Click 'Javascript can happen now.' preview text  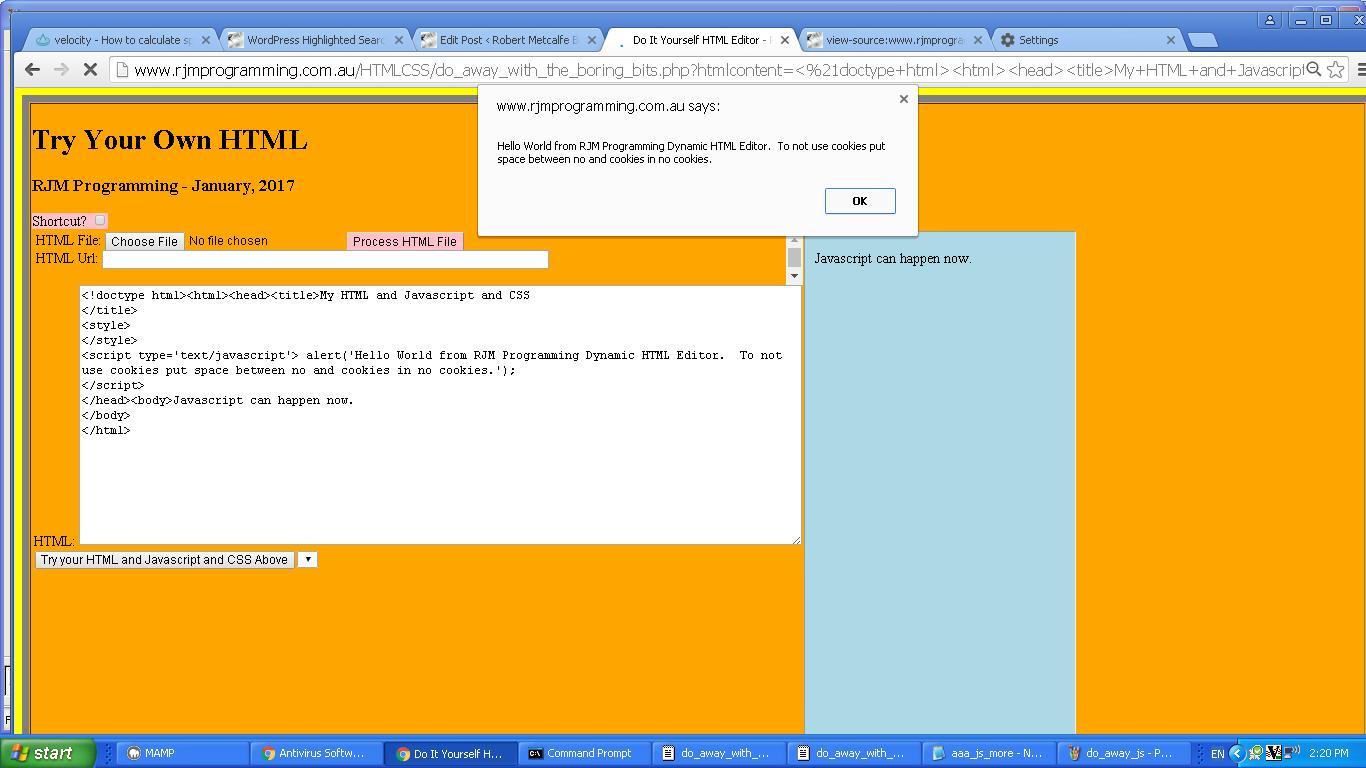tap(893, 259)
